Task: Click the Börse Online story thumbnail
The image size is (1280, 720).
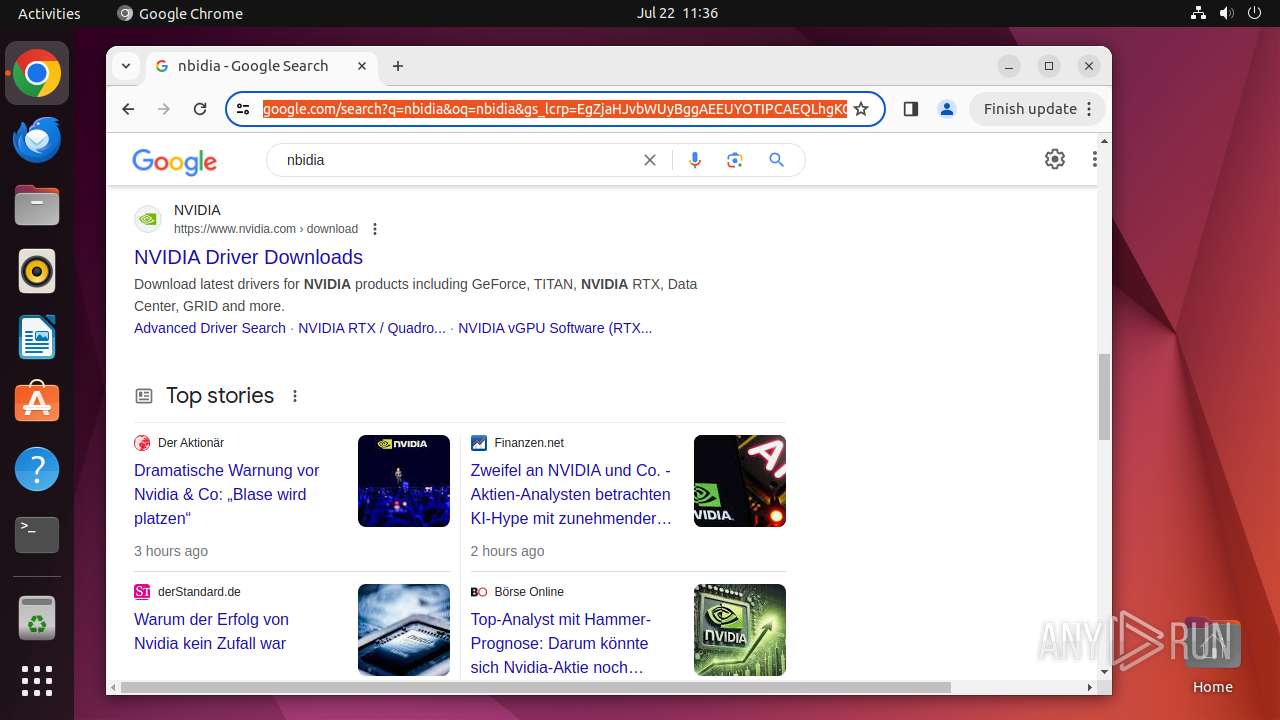Action: (x=740, y=630)
